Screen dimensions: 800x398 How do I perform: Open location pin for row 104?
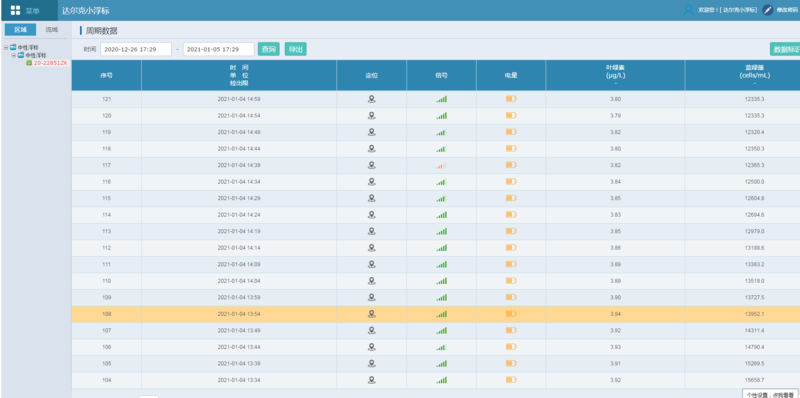(371, 380)
